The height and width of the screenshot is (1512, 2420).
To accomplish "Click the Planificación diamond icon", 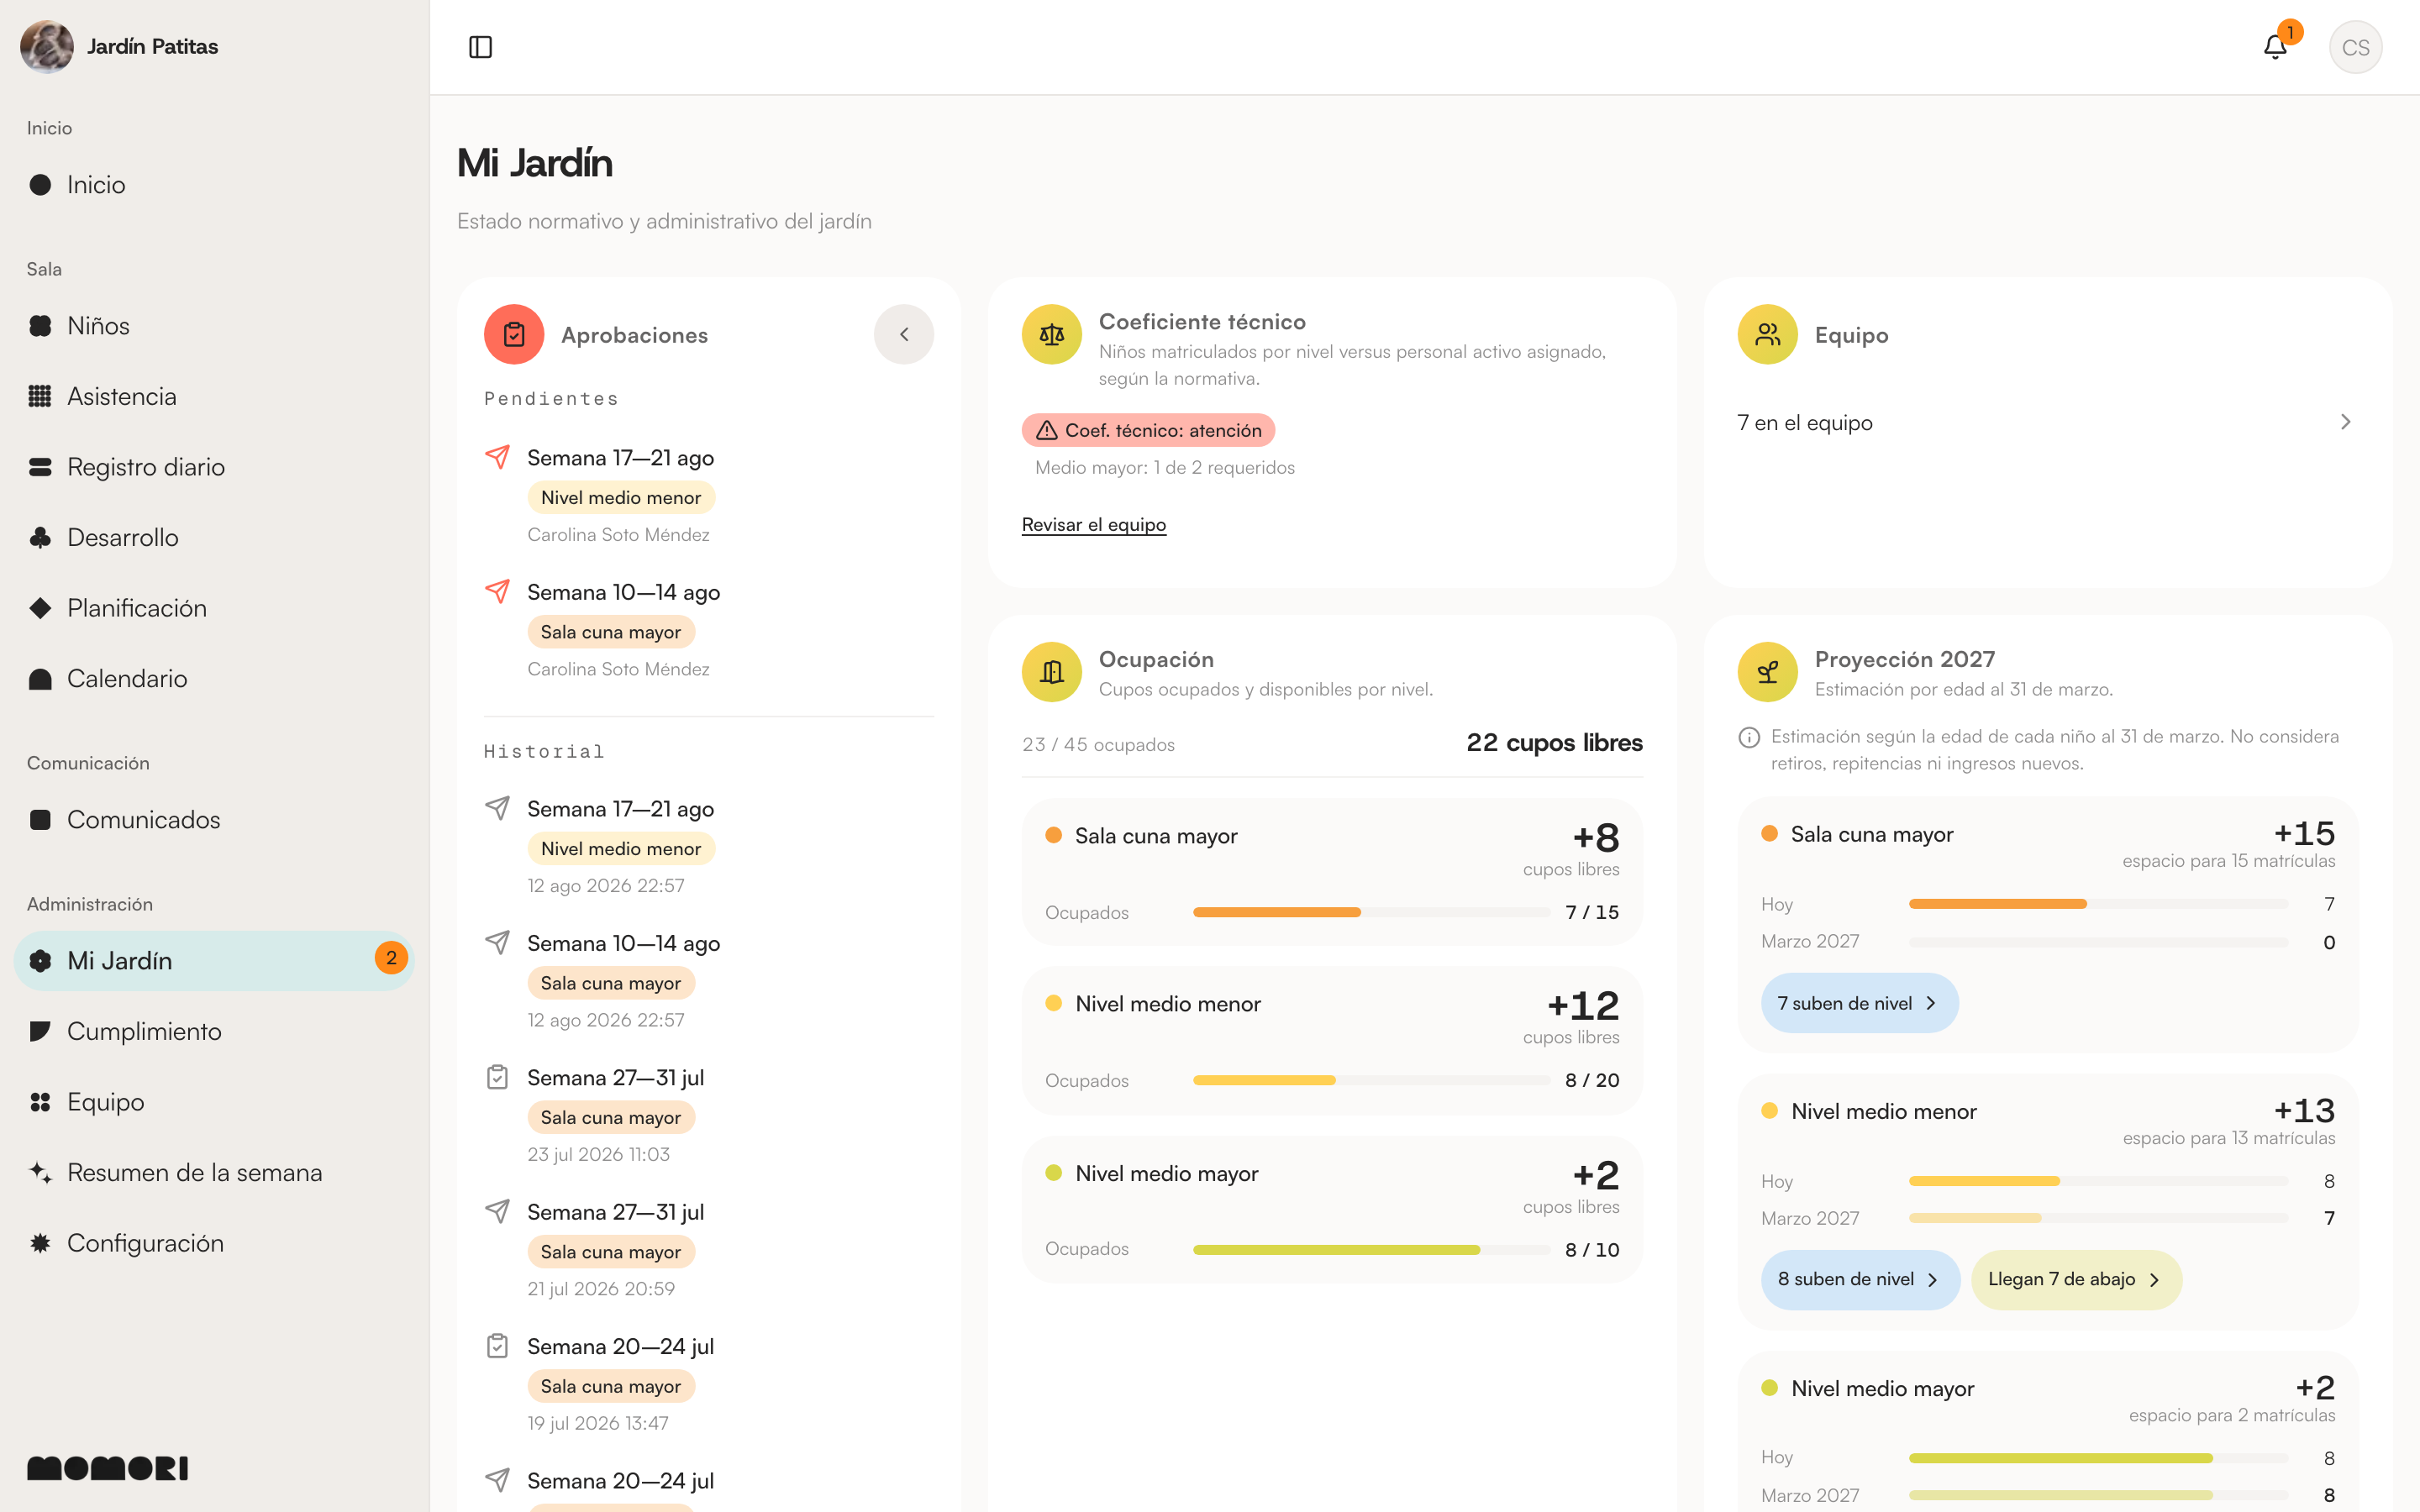I will pos(40,608).
